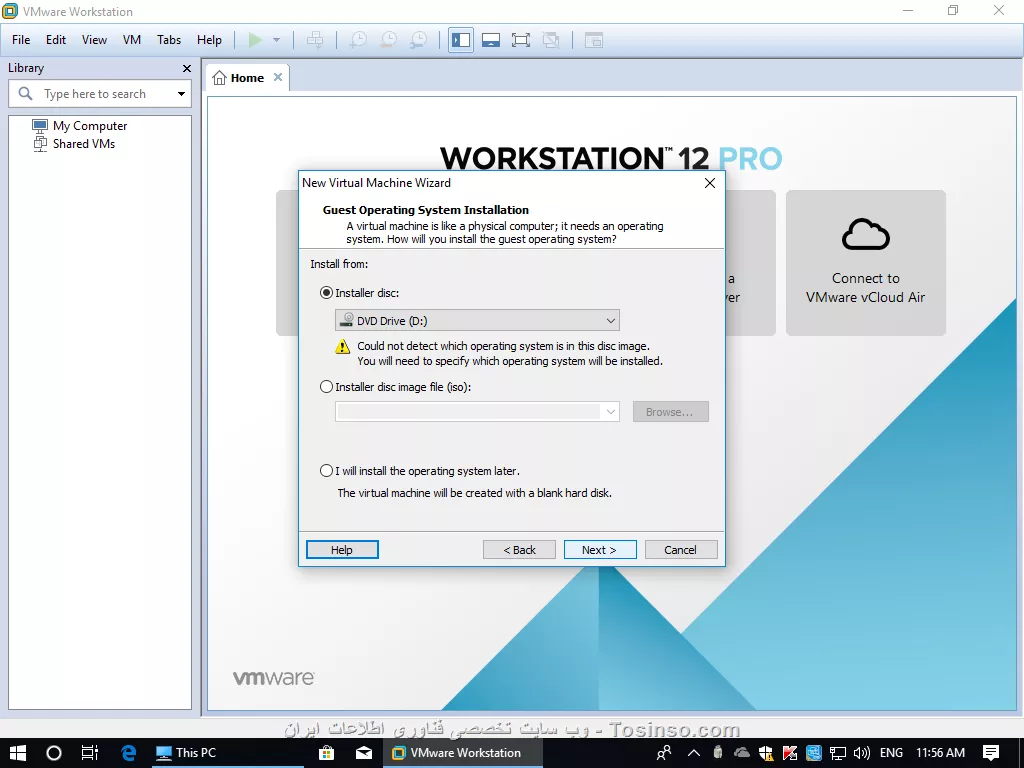Select My Computer in the library tree
The width and height of the screenshot is (1024, 768).
tap(89, 125)
